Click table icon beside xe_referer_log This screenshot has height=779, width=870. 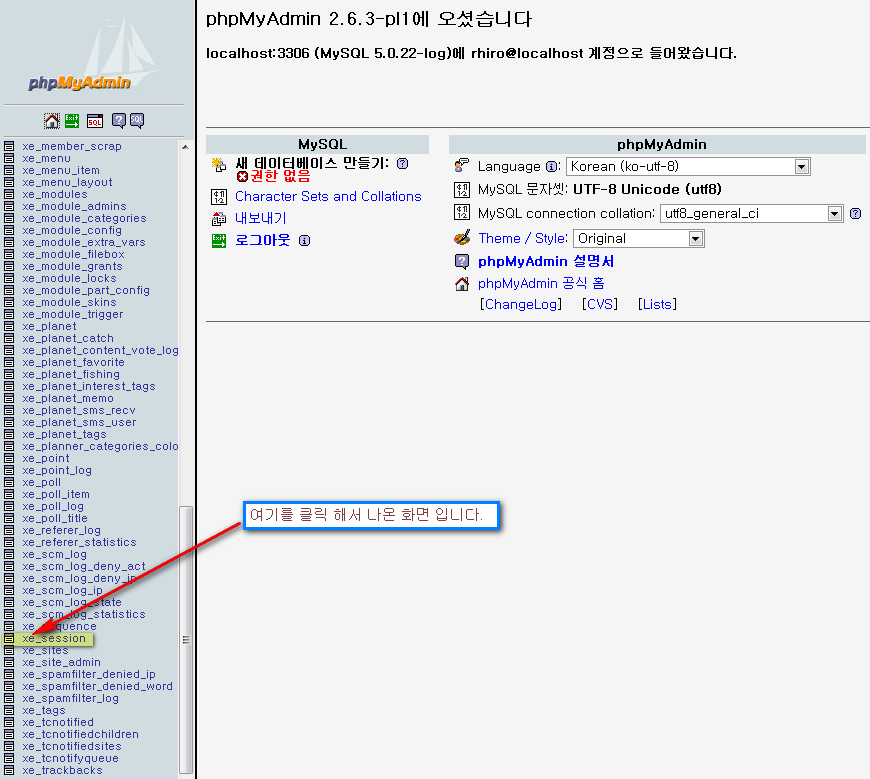click(9, 530)
